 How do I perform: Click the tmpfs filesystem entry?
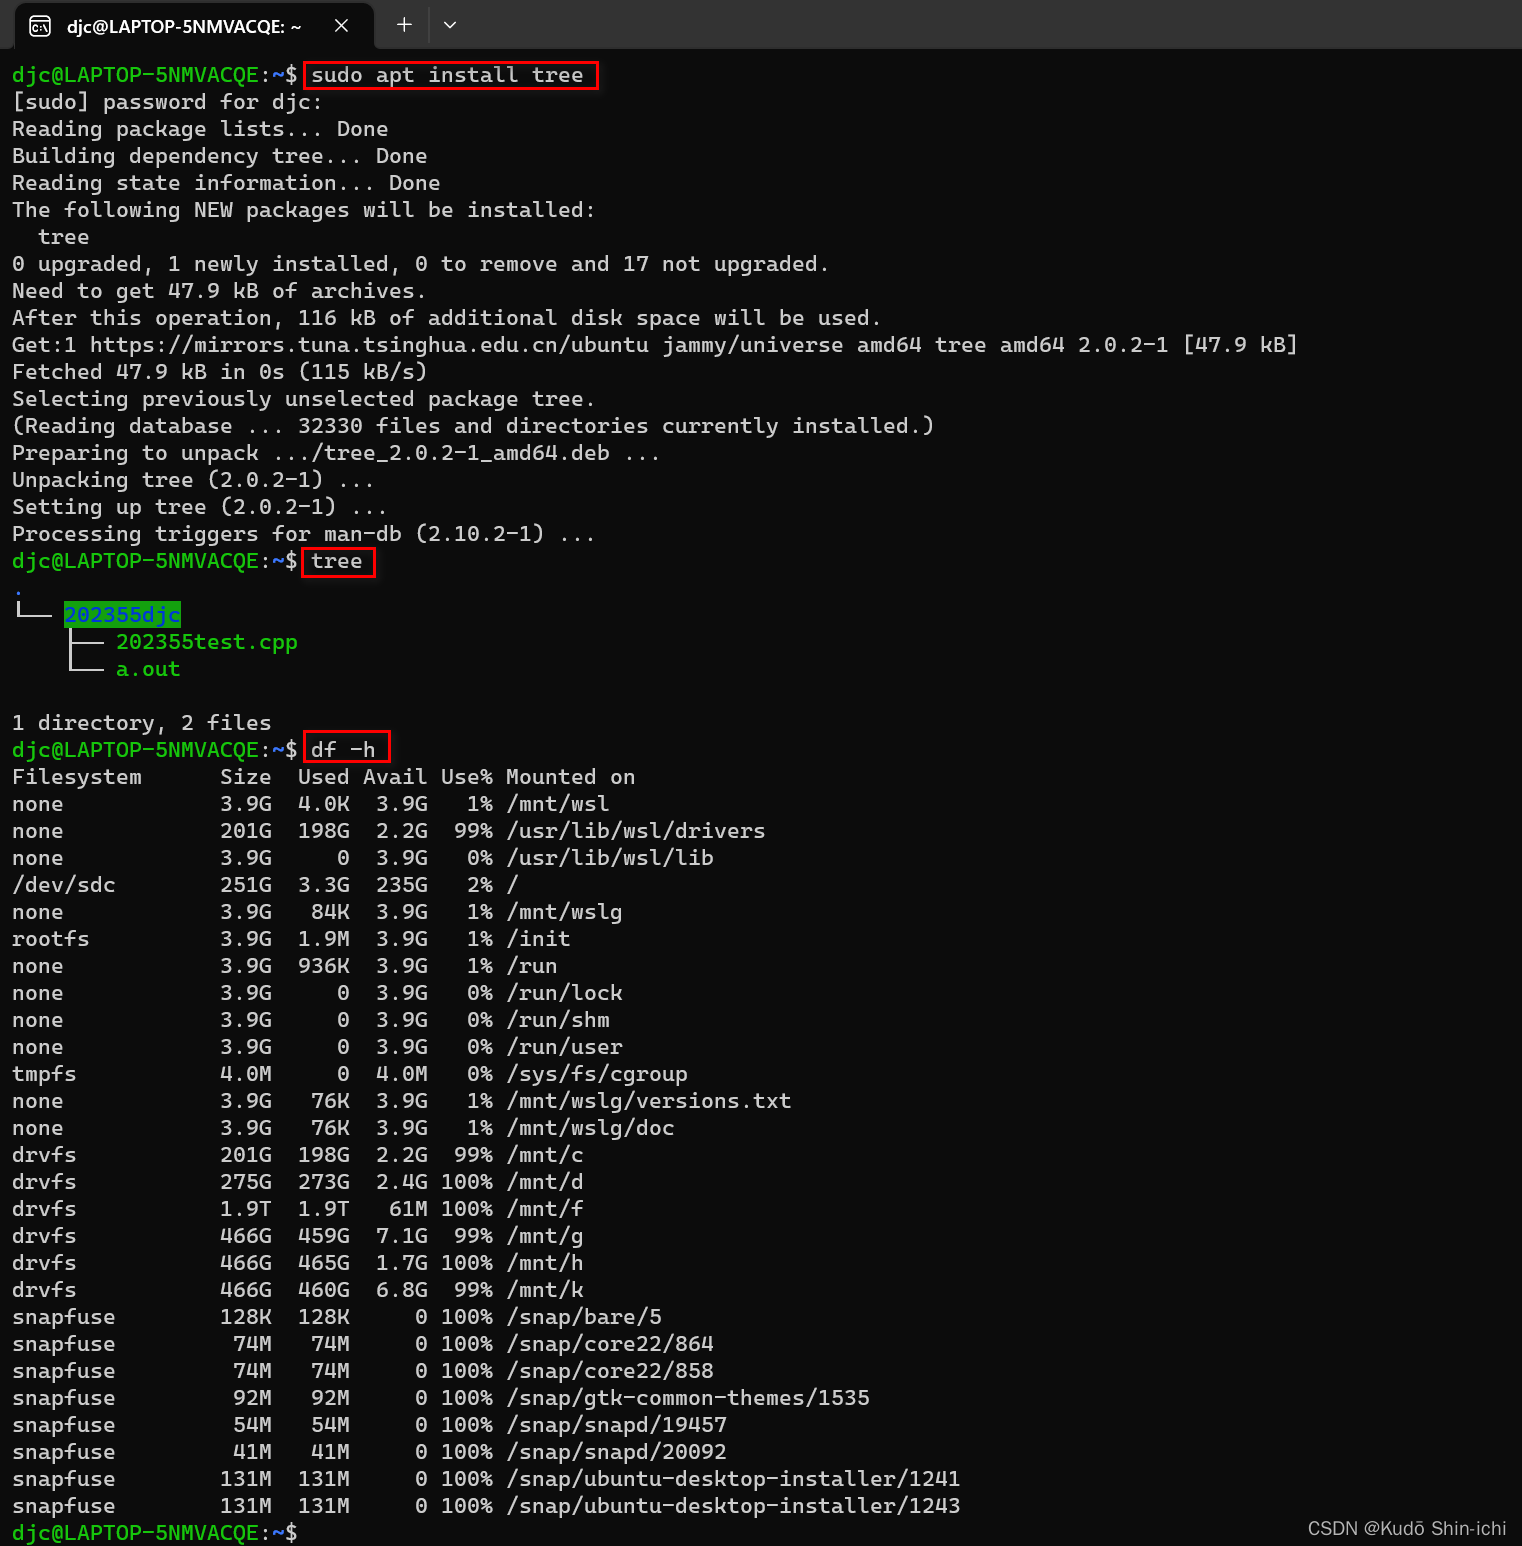(44, 1074)
